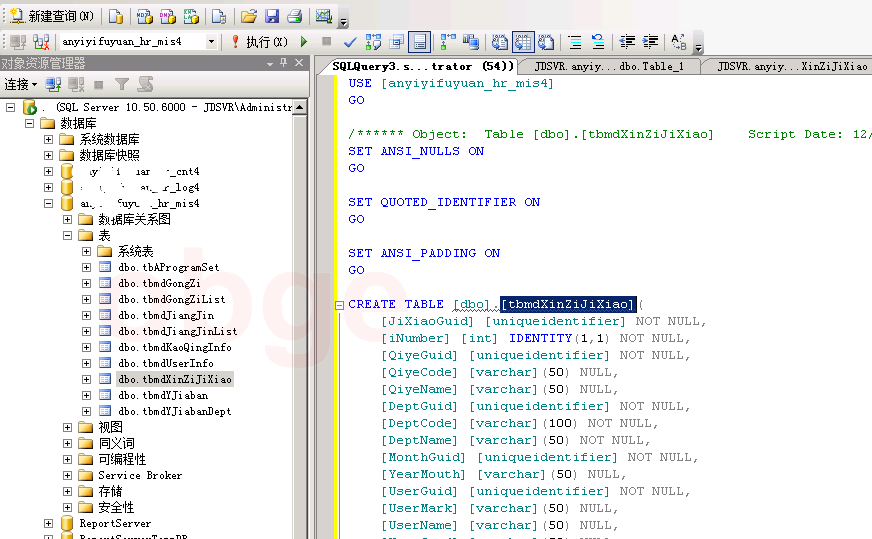Click Specify Values for Template Parameters icon
This screenshot has width=872, height=539.
click(678, 42)
